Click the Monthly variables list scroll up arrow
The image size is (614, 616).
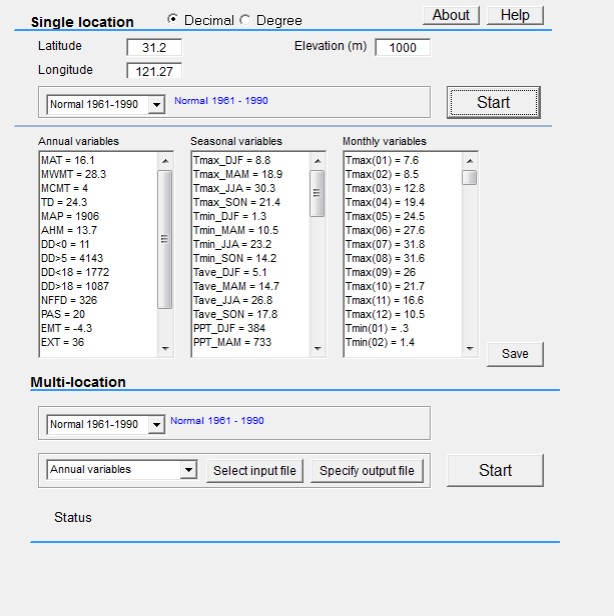click(x=469, y=161)
